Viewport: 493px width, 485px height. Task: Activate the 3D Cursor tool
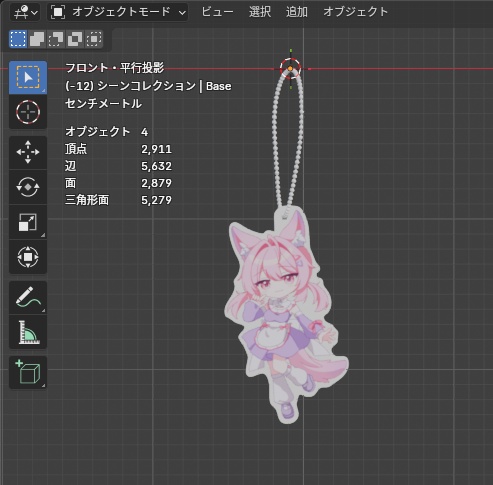(28, 112)
